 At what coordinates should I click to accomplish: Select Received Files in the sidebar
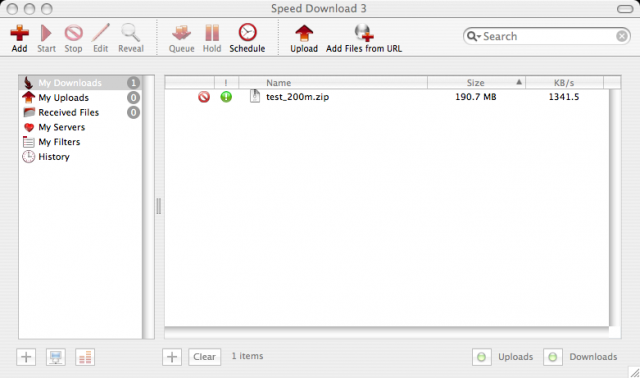80,112
